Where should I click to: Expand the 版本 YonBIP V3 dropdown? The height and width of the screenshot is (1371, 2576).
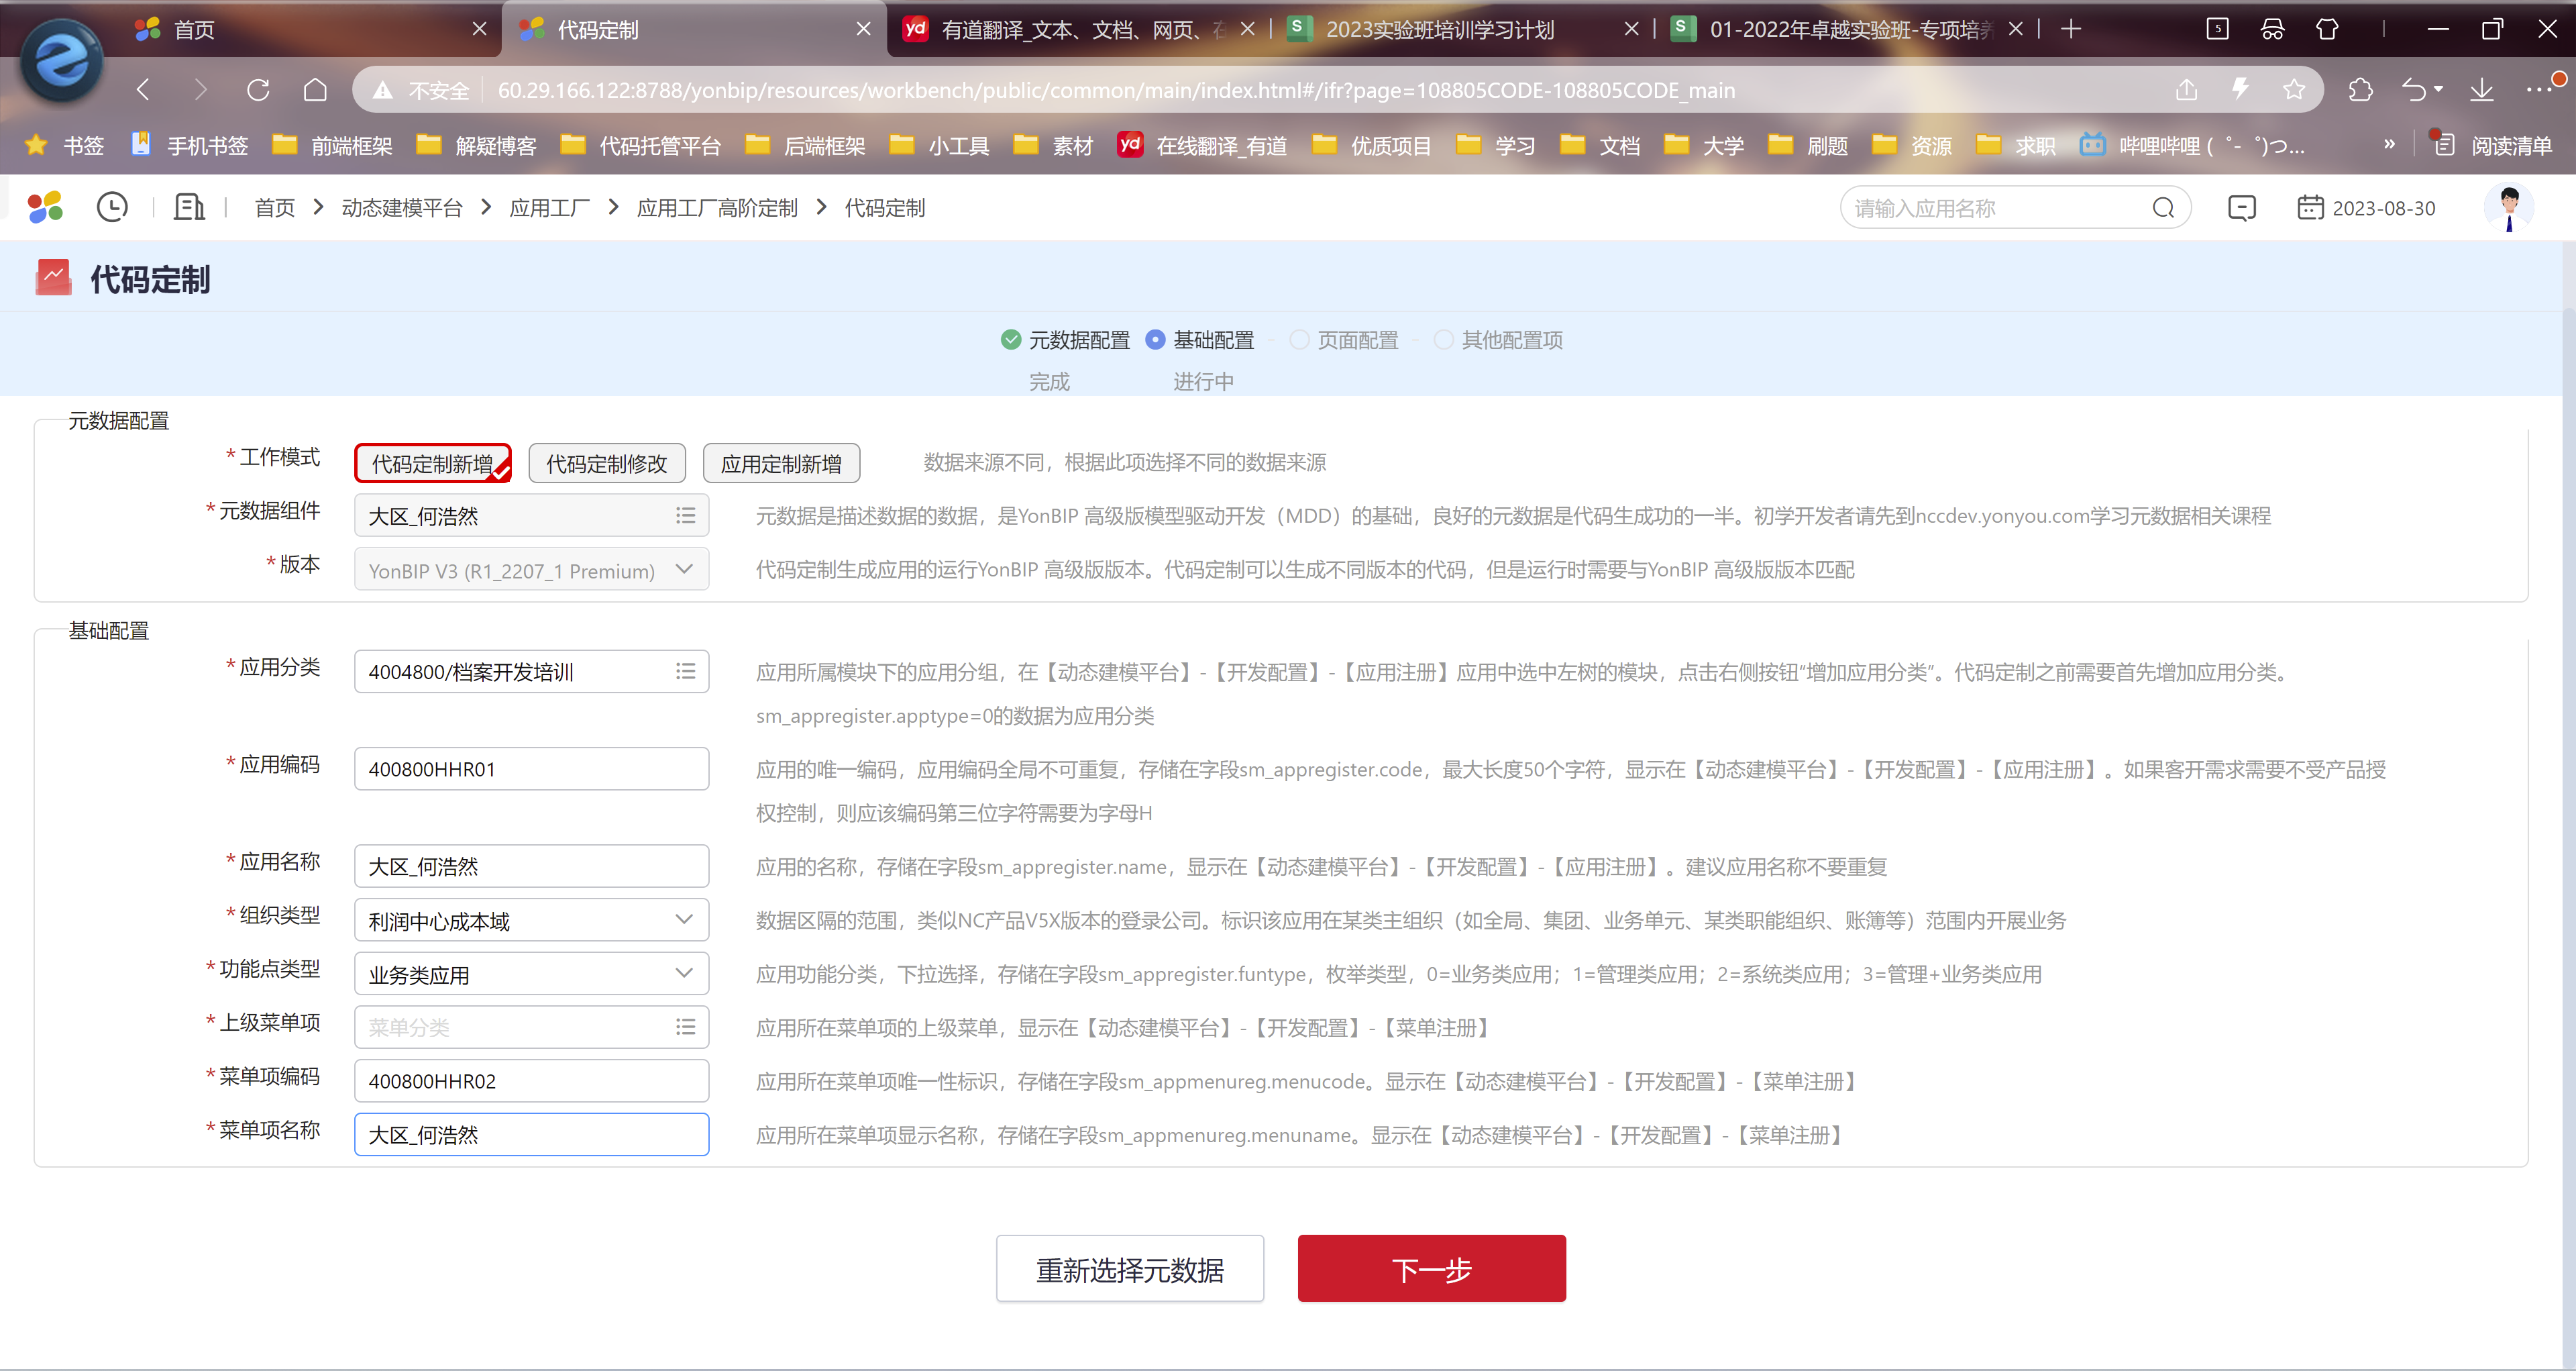coord(684,569)
